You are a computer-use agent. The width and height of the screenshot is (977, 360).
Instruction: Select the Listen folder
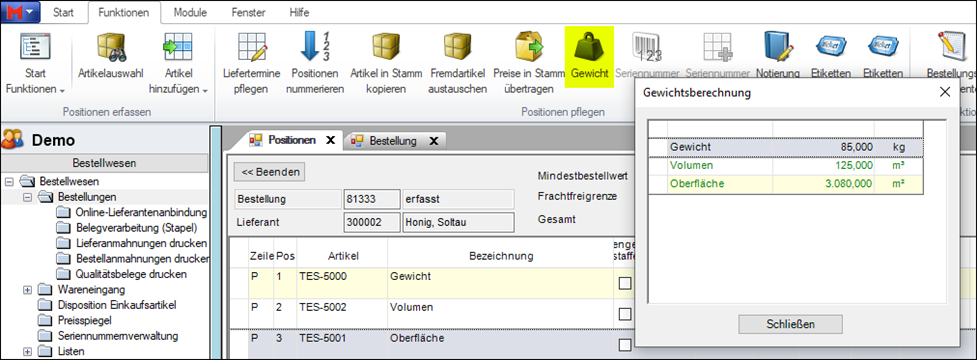(x=70, y=351)
